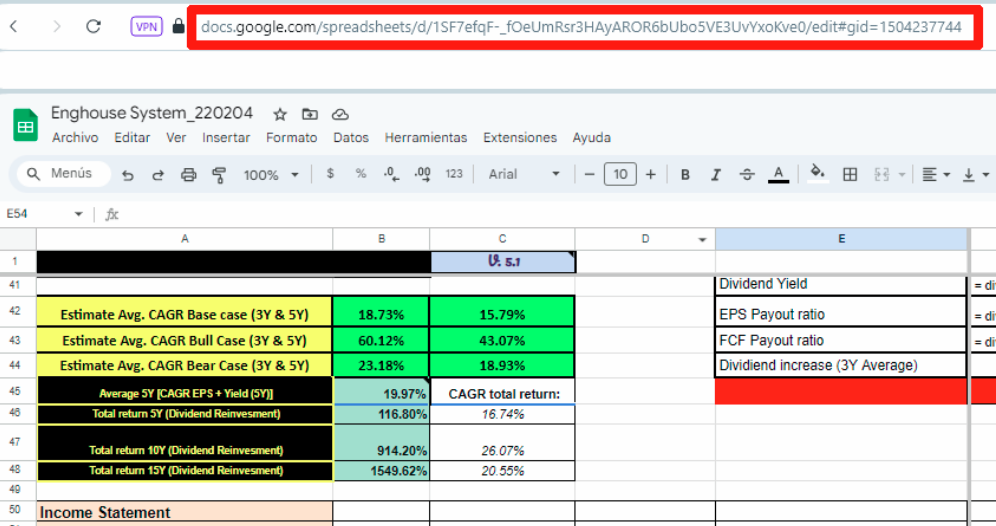The image size is (996, 526).
Task: Redo the last action
Action: pyautogui.click(x=158, y=175)
